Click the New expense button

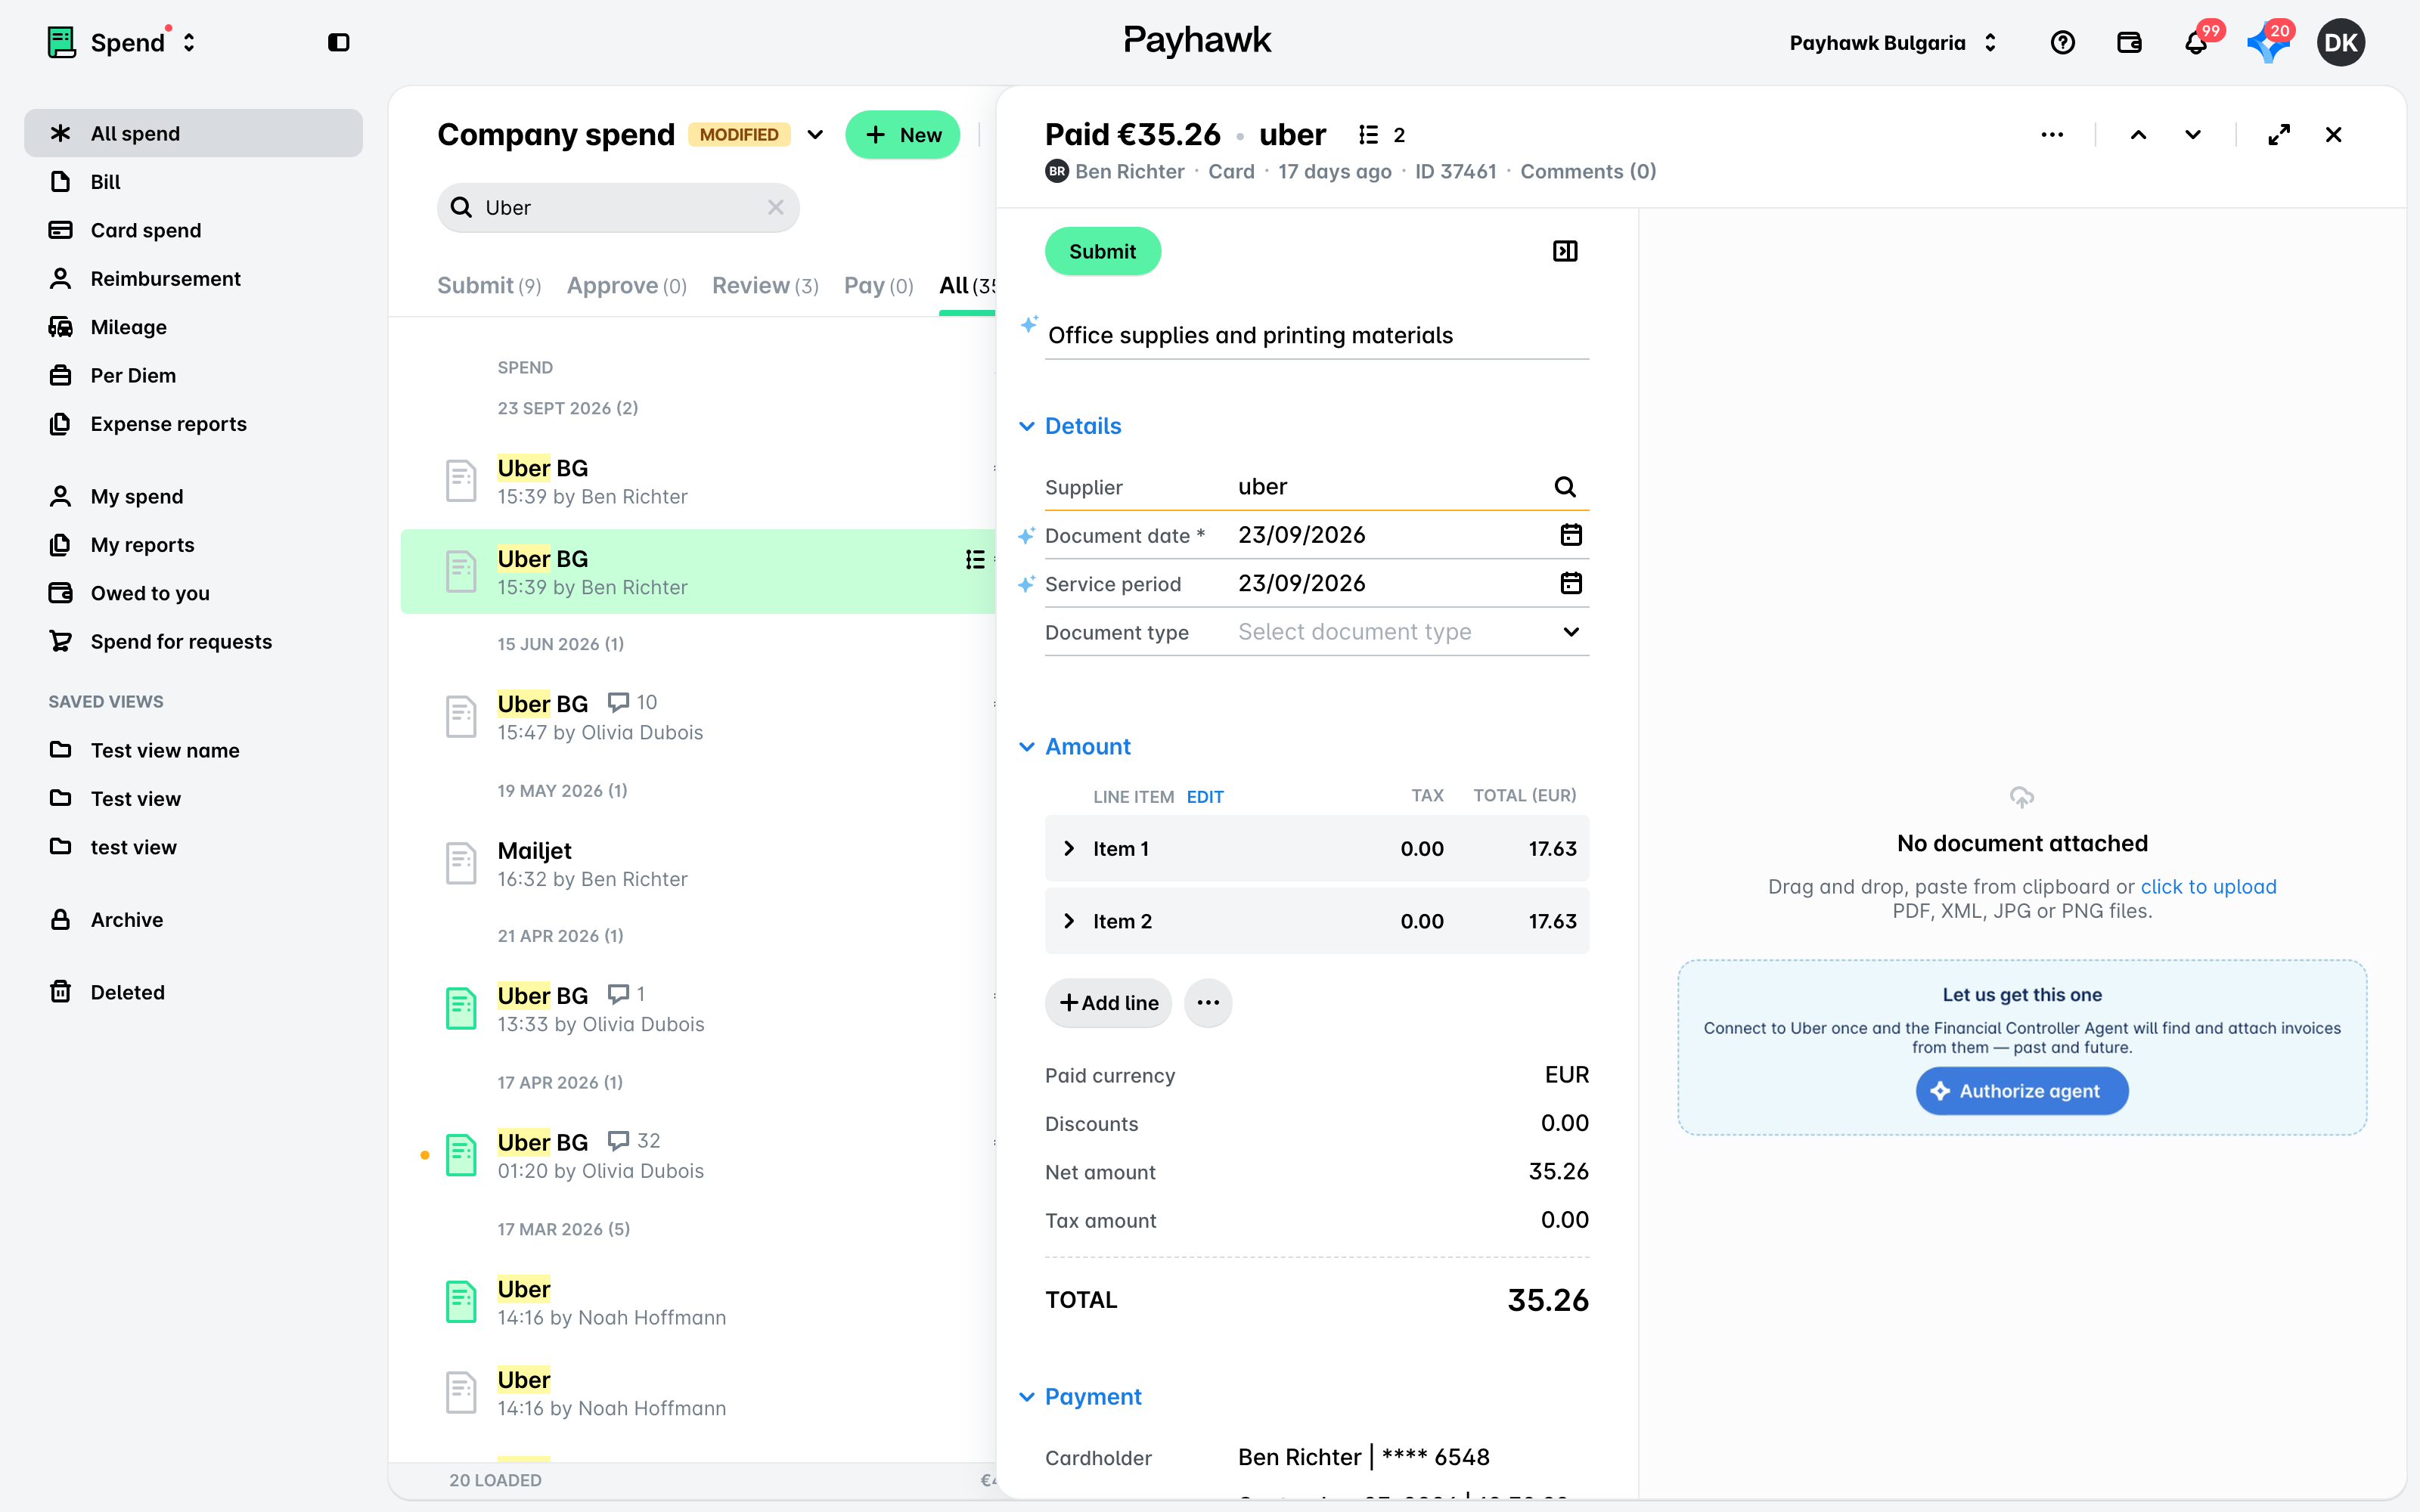coord(902,135)
